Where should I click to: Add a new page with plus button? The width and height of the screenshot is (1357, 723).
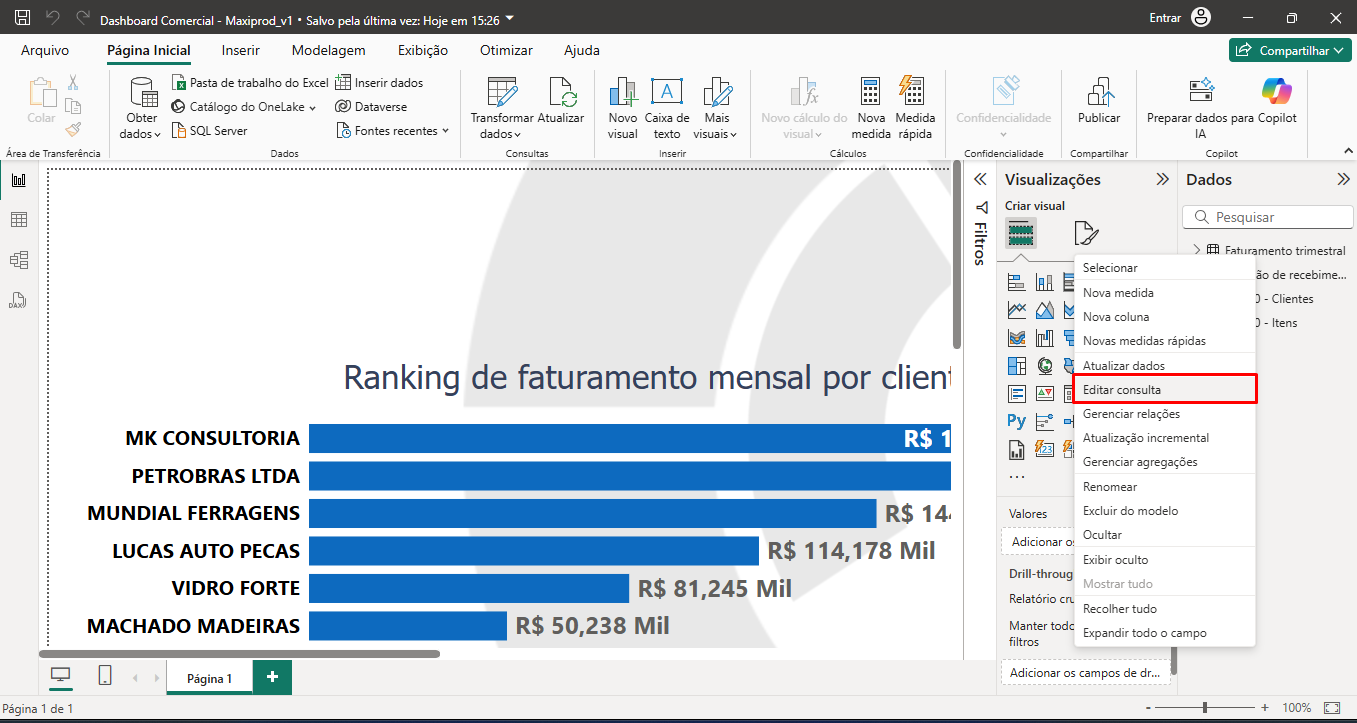click(272, 677)
